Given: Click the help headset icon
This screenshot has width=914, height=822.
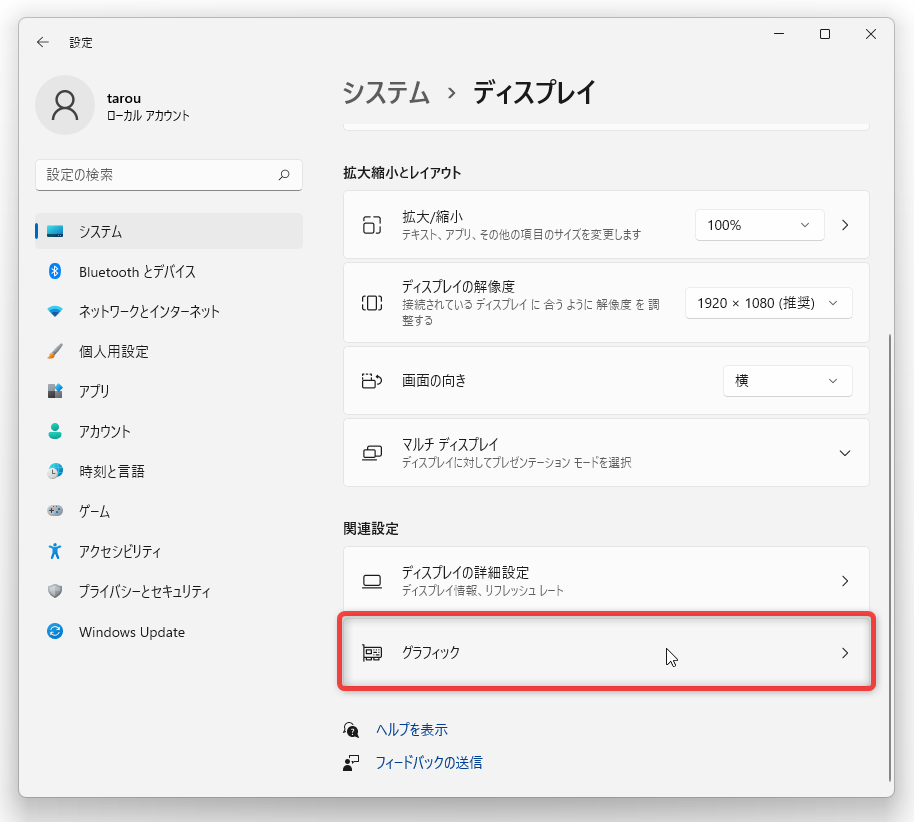Looking at the screenshot, I should point(351,729).
